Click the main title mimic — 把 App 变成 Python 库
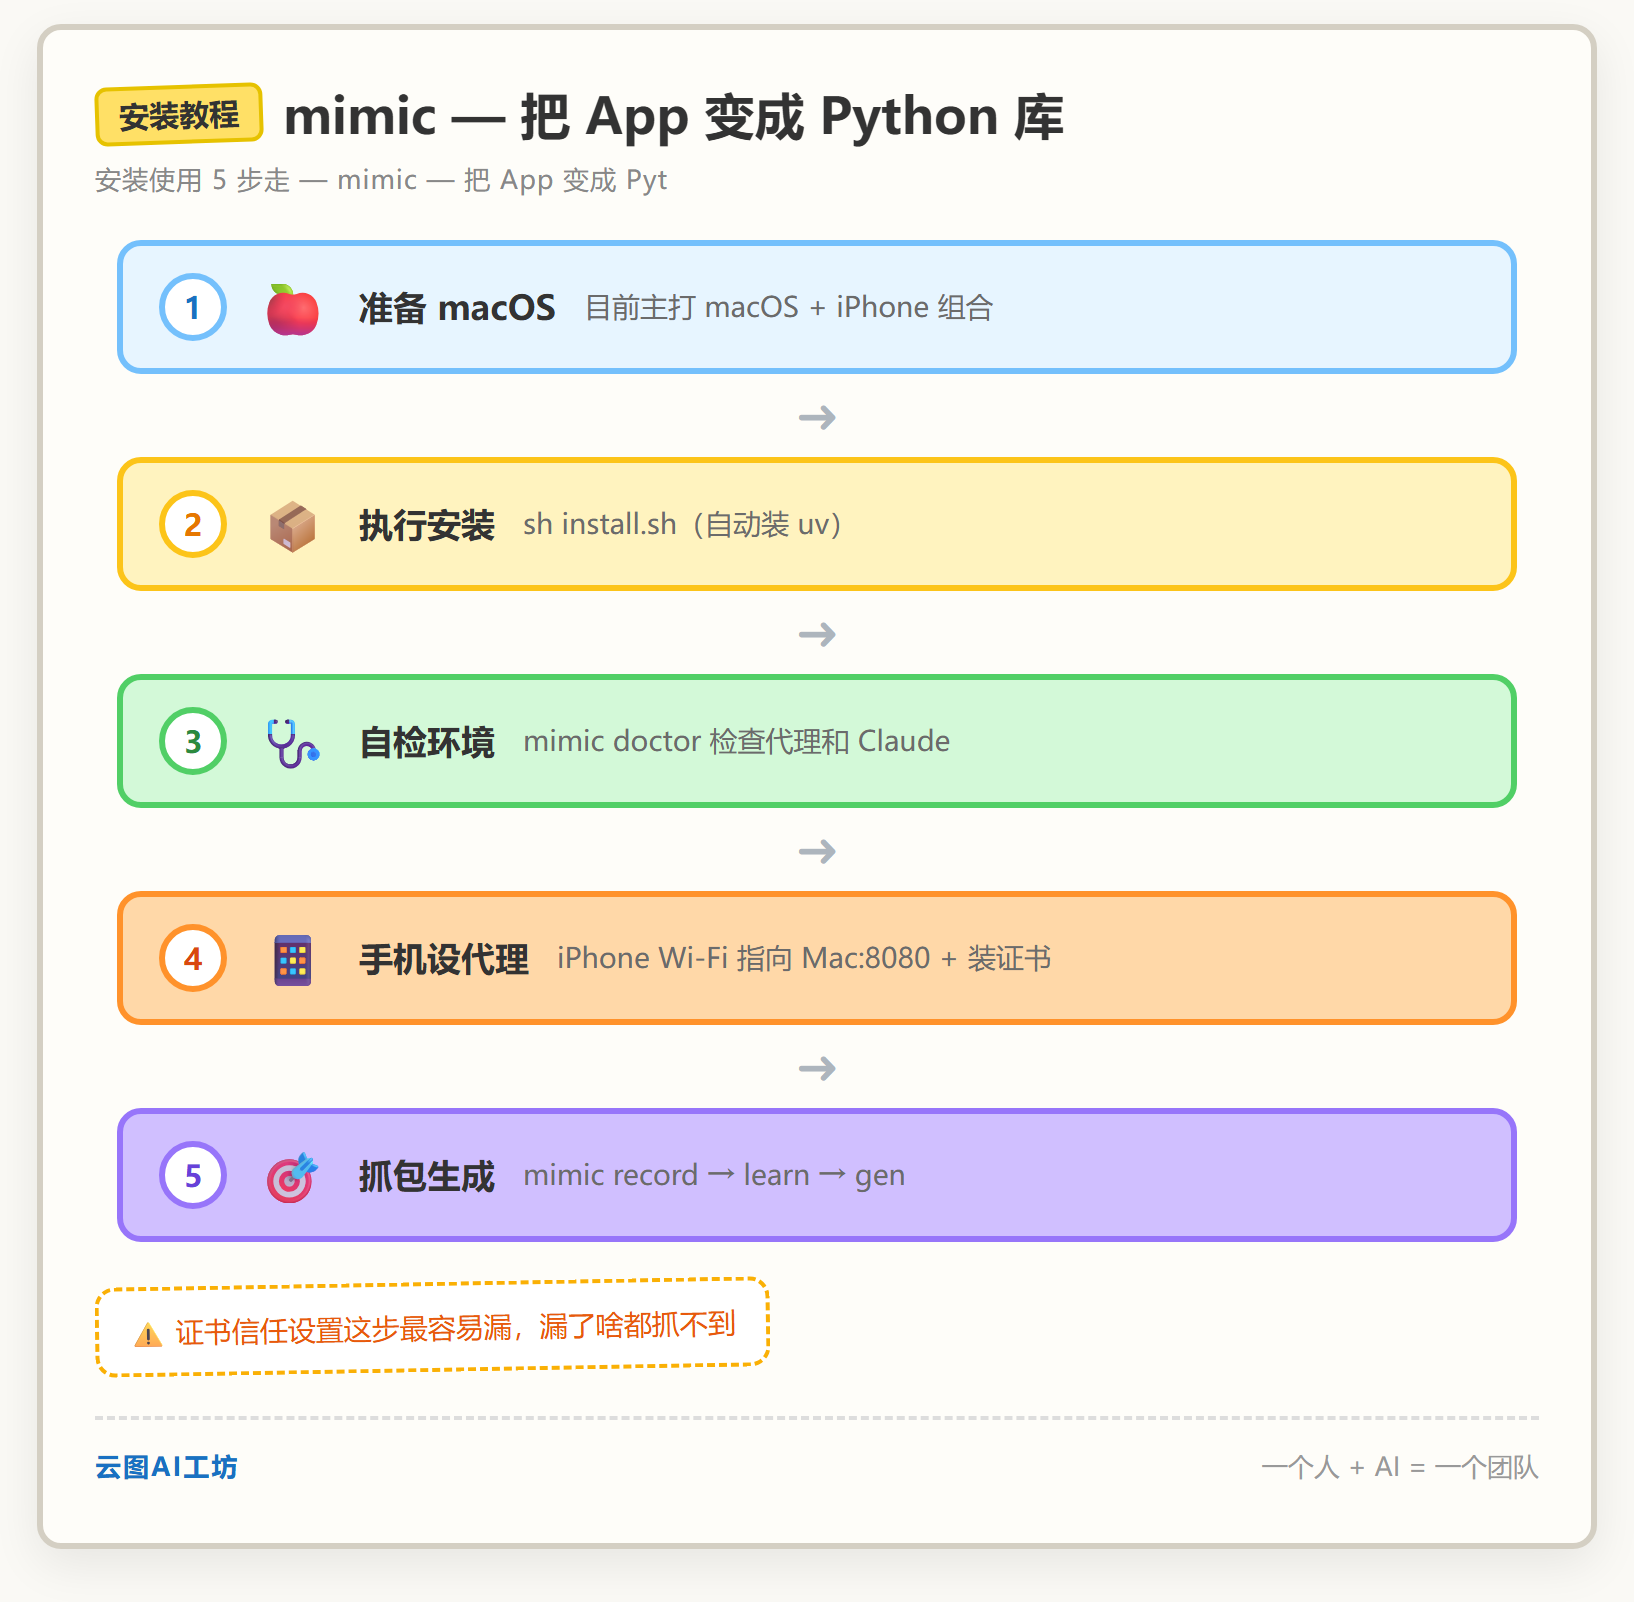Viewport: 1634px width, 1602px height. (x=674, y=117)
